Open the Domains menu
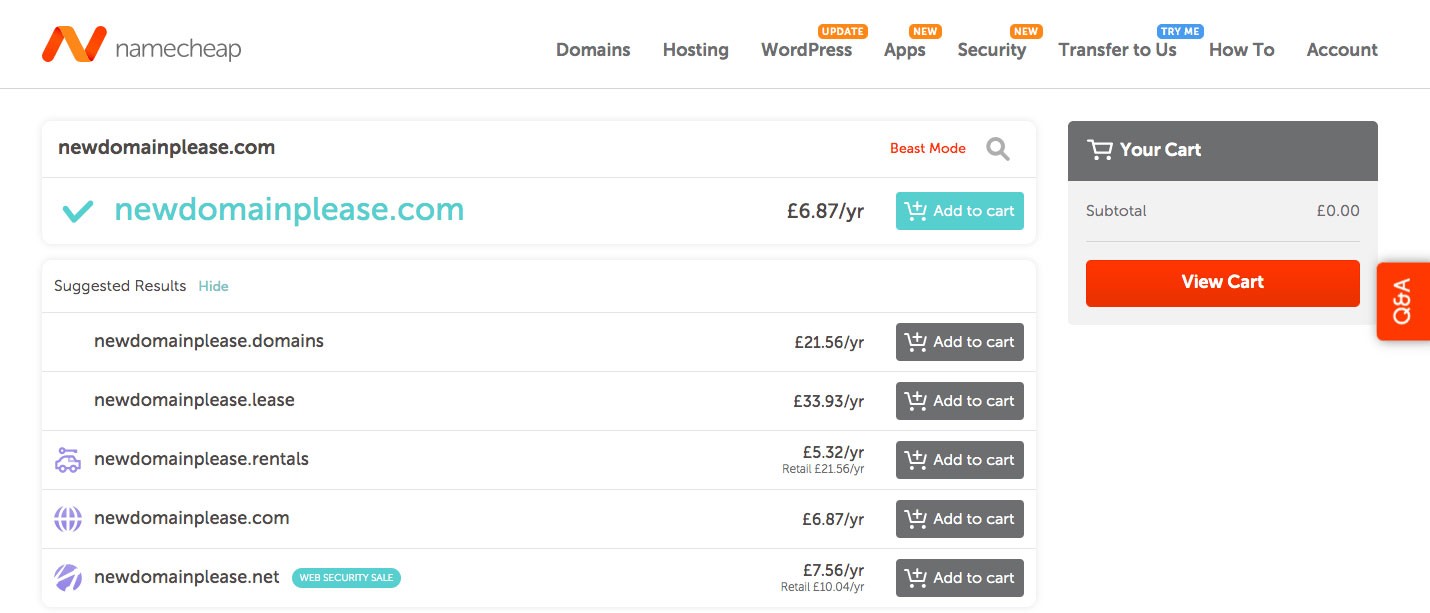The width and height of the screenshot is (1430, 613). point(593,50)
